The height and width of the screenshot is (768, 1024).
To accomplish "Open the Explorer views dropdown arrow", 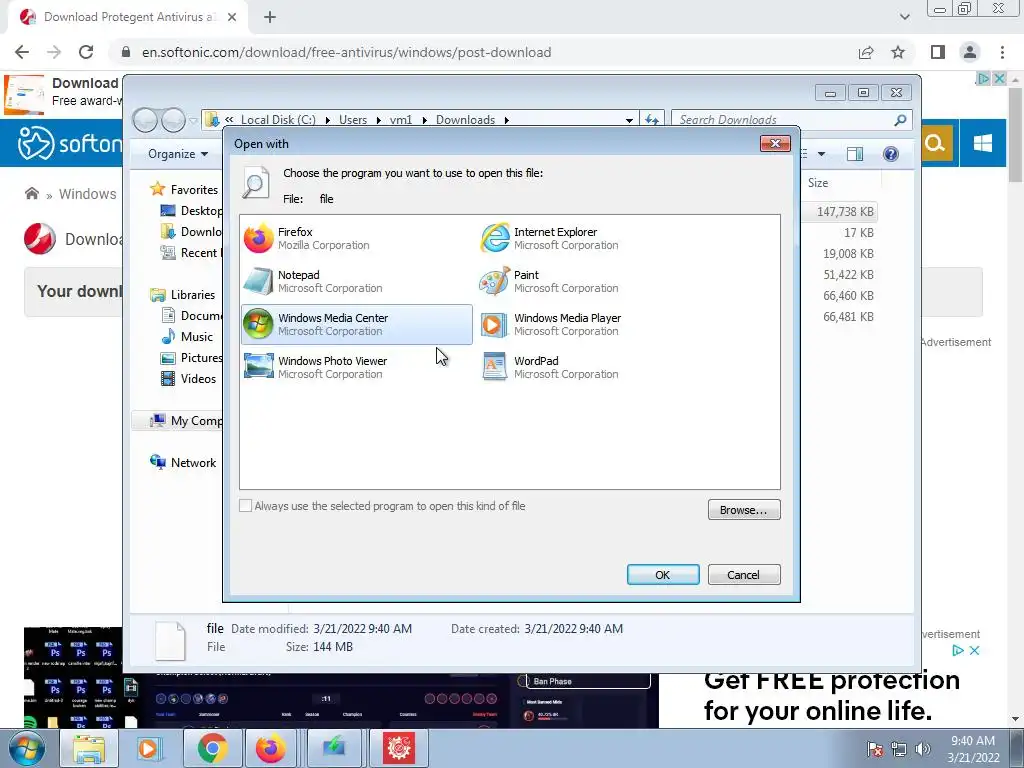I will click(x=822, y=153).
